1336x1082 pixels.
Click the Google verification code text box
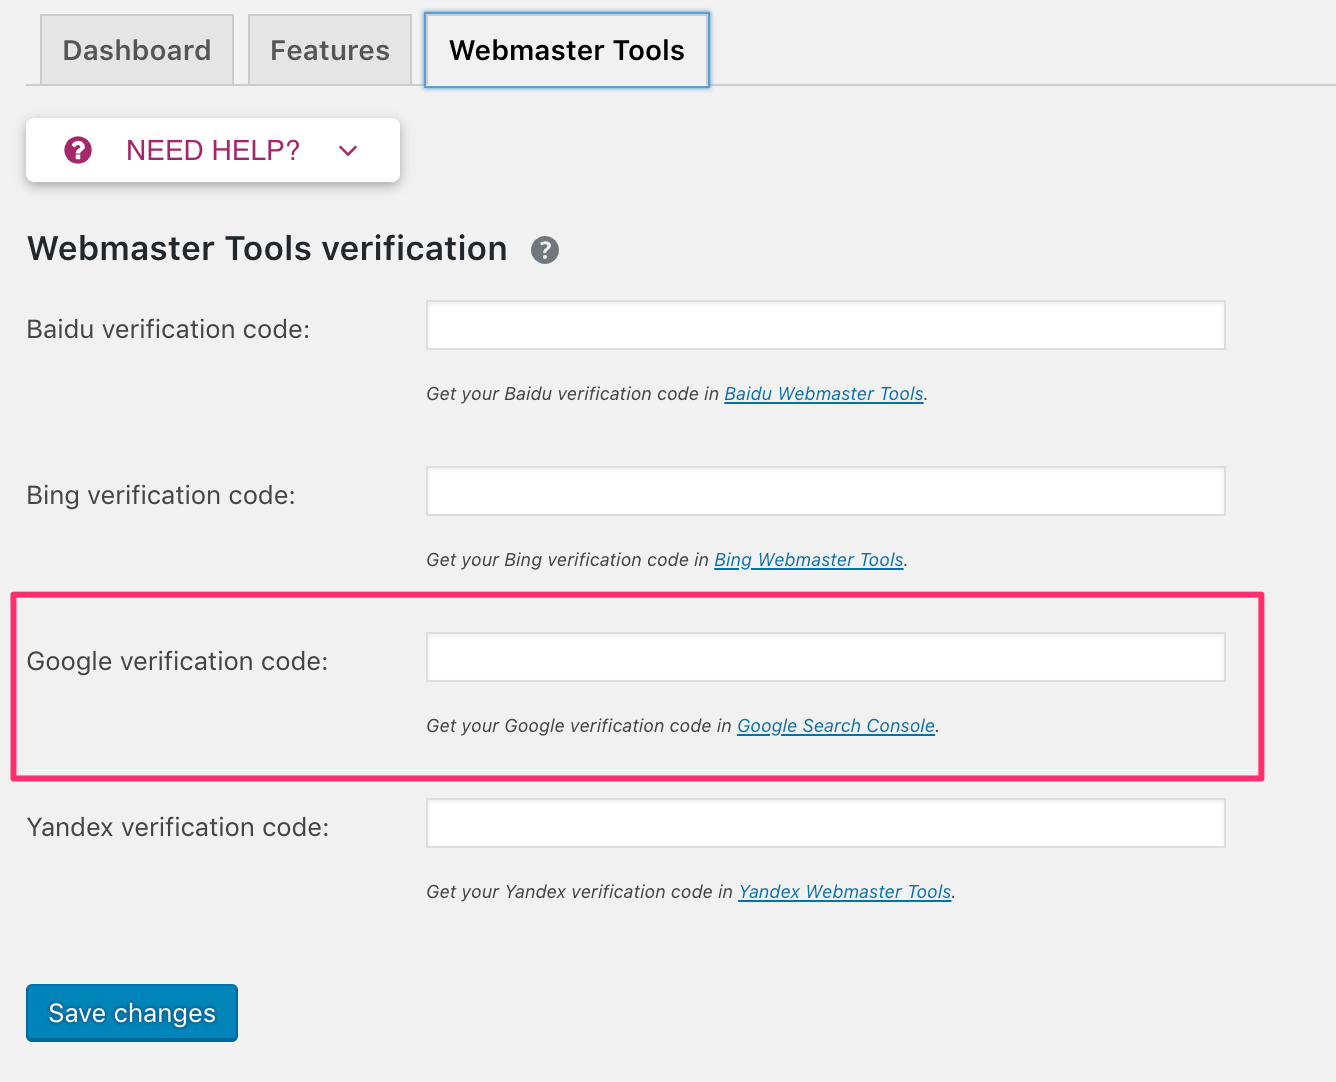(x=825, y=657)
